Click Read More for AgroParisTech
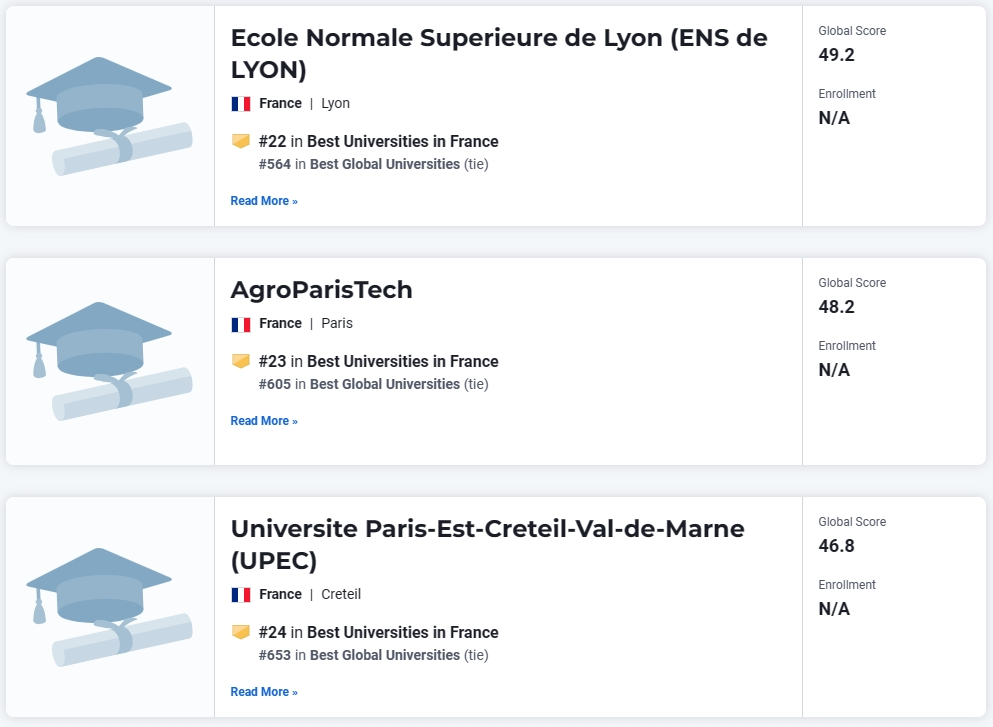Image resolution: width=993 pixels, height=727 pixels. click(264, 420)
